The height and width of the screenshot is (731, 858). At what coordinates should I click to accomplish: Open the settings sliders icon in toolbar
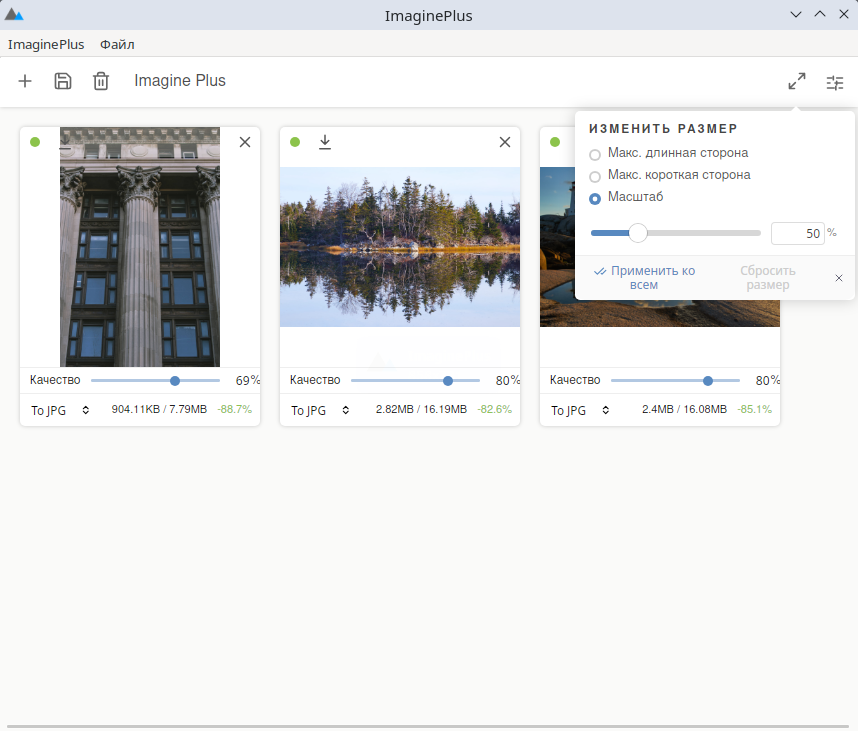(x=834, y=83)
